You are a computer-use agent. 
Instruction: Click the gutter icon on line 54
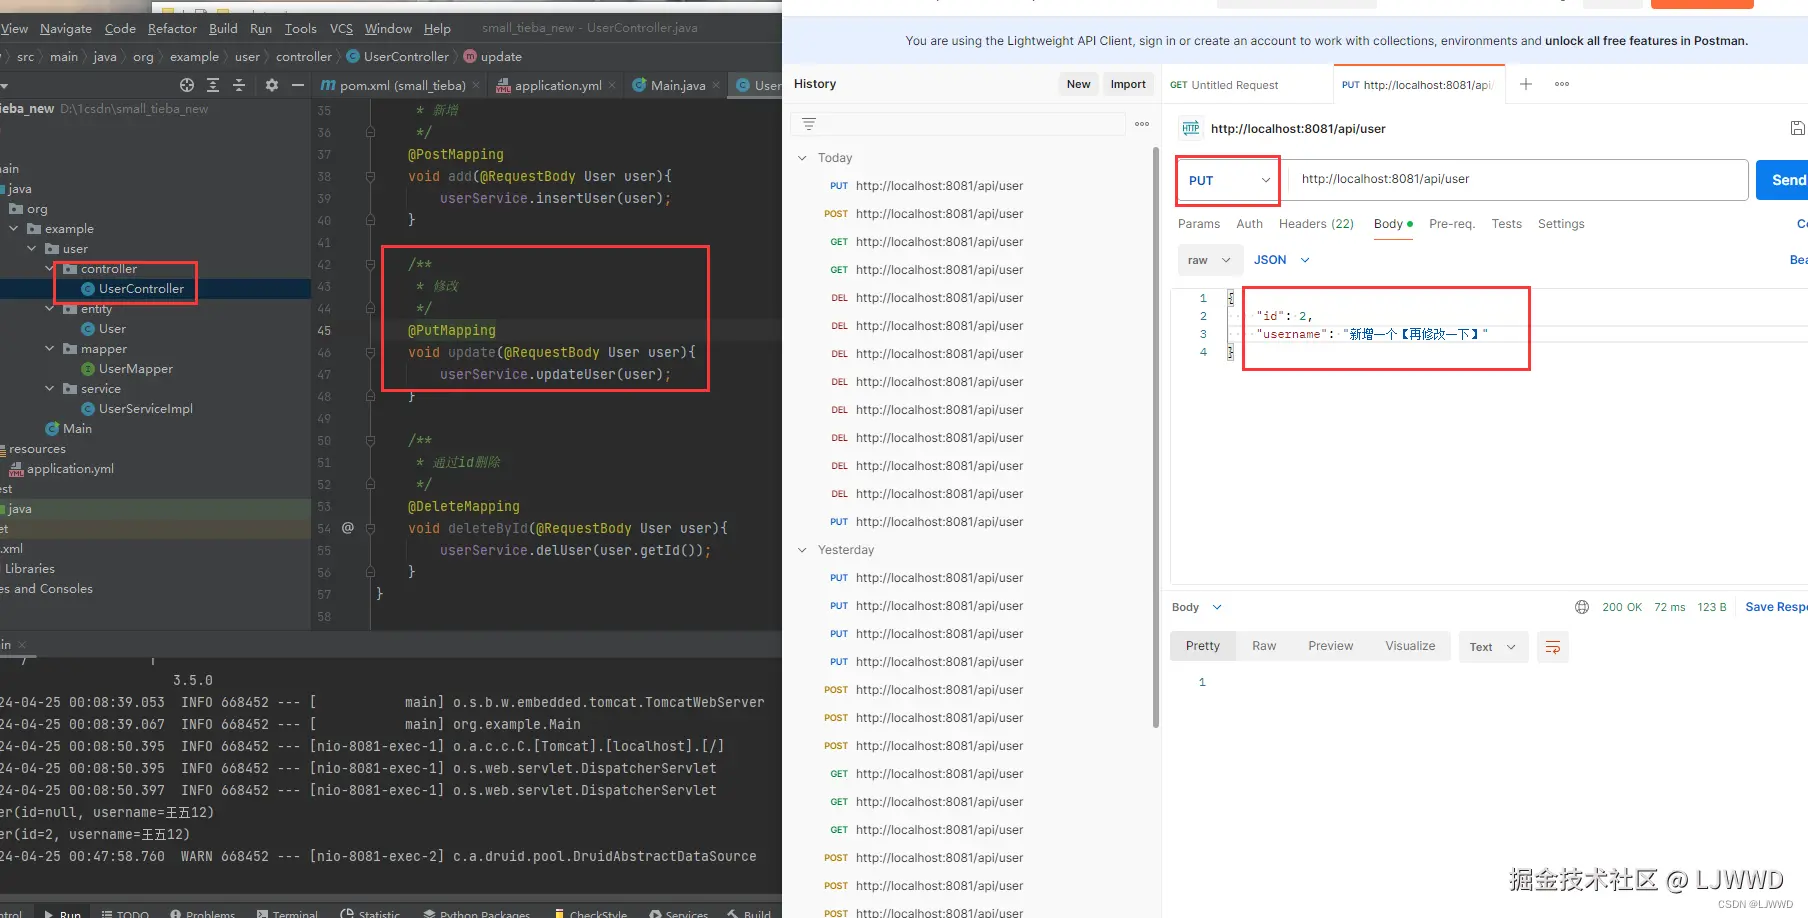point(348,527)
